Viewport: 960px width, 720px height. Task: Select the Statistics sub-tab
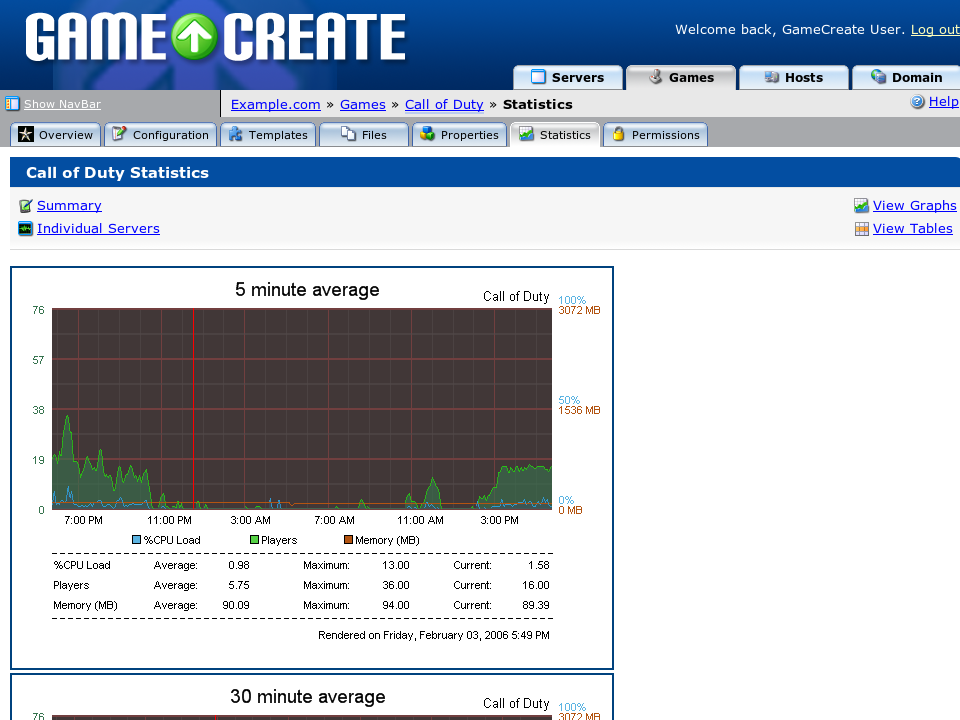(x=555, y=135)
